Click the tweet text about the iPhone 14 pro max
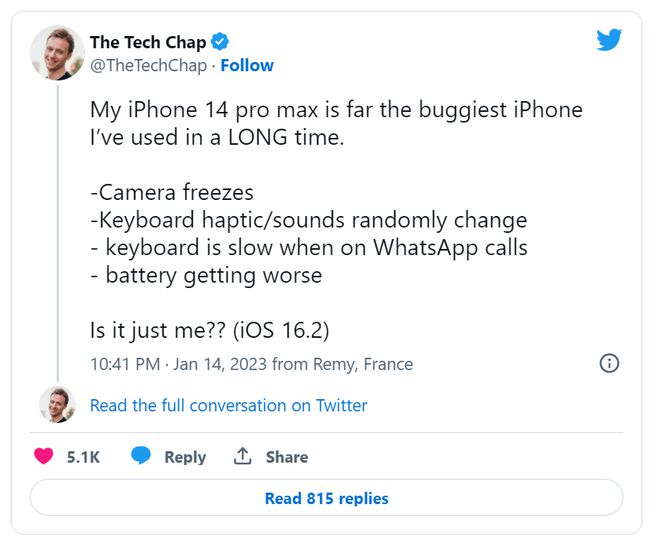Image resolution: width=660 pixels, height=547 pixels. point(336,123)
